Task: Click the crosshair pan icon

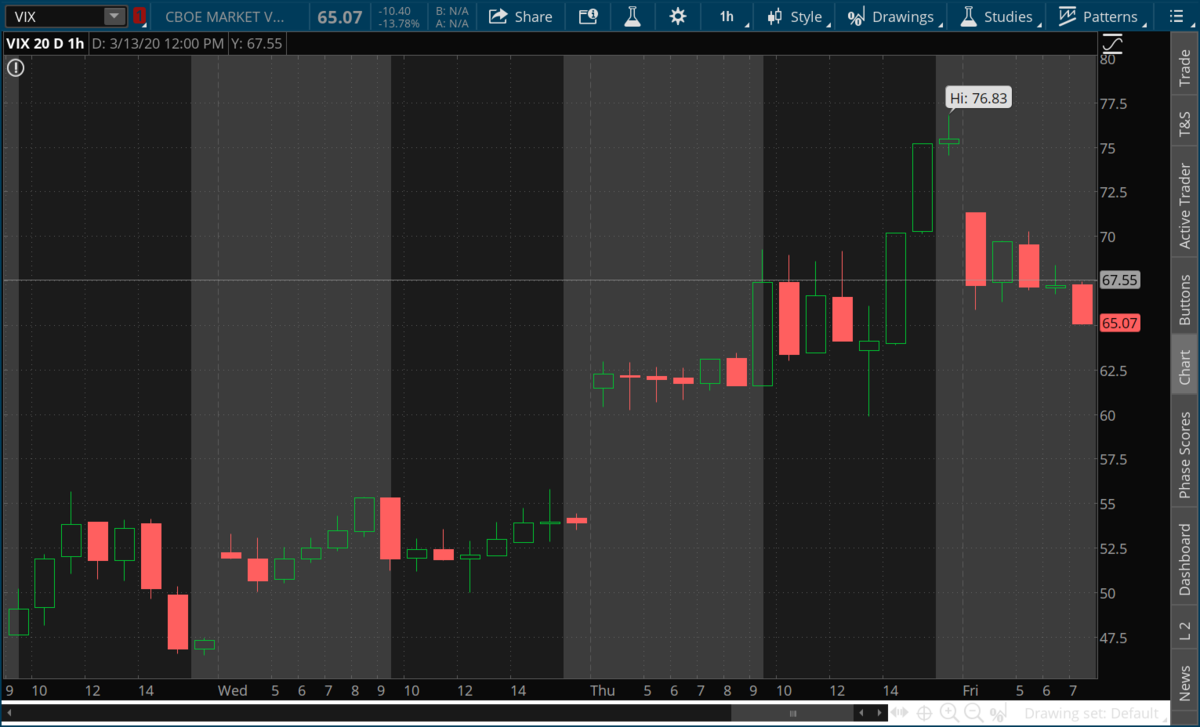Action: [x=924, y=713]
